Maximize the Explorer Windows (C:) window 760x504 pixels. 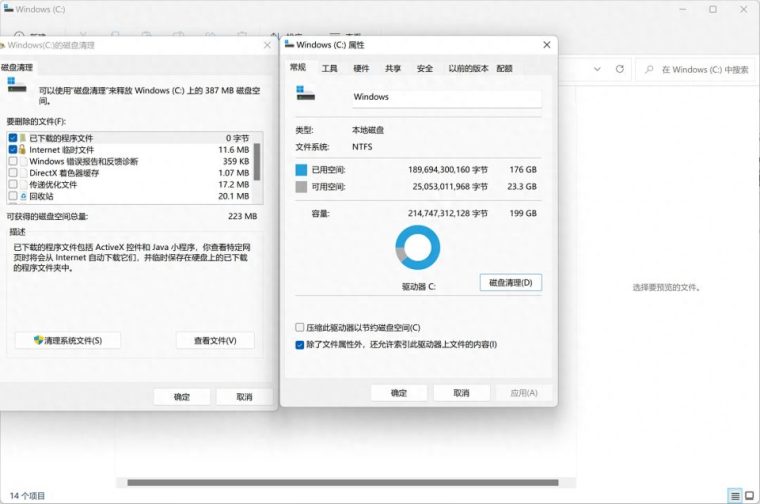(x=713, y=9)
